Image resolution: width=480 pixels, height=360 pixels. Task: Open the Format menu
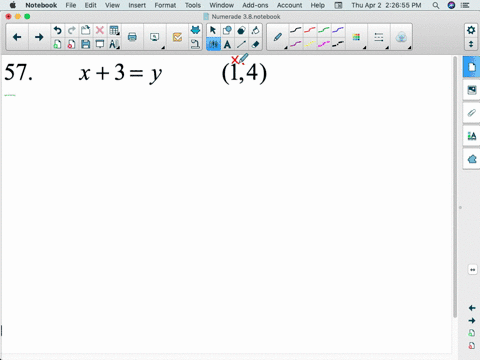[x=165, y=5]
